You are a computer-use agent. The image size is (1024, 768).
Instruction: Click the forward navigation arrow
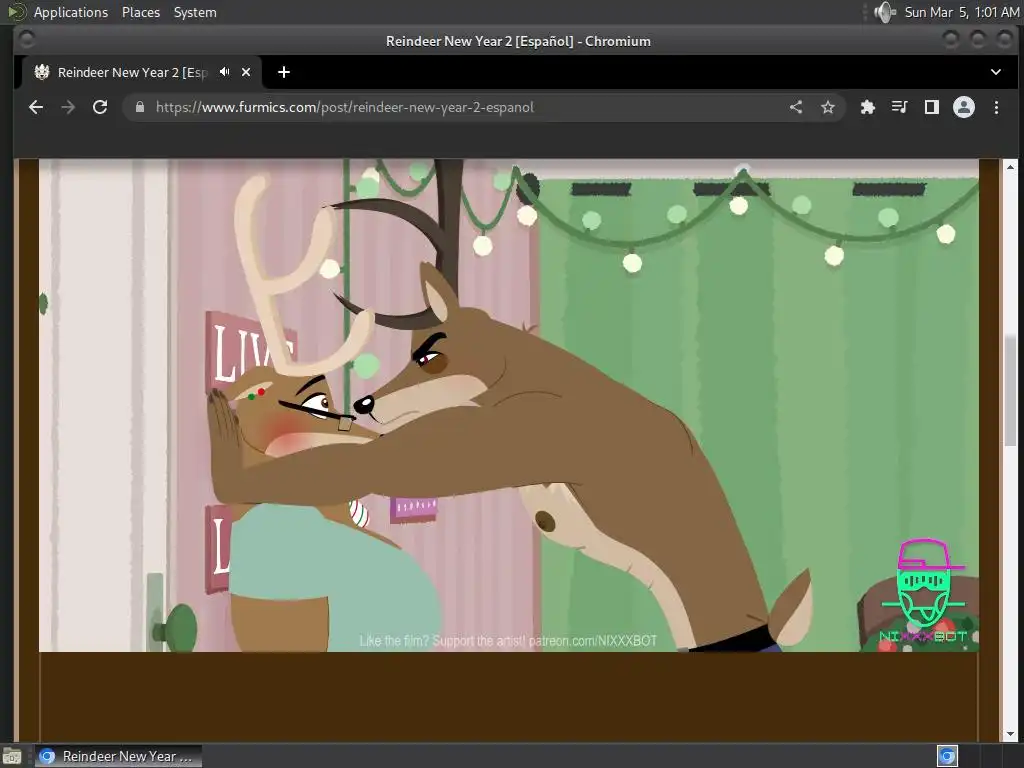coord(68,107)
